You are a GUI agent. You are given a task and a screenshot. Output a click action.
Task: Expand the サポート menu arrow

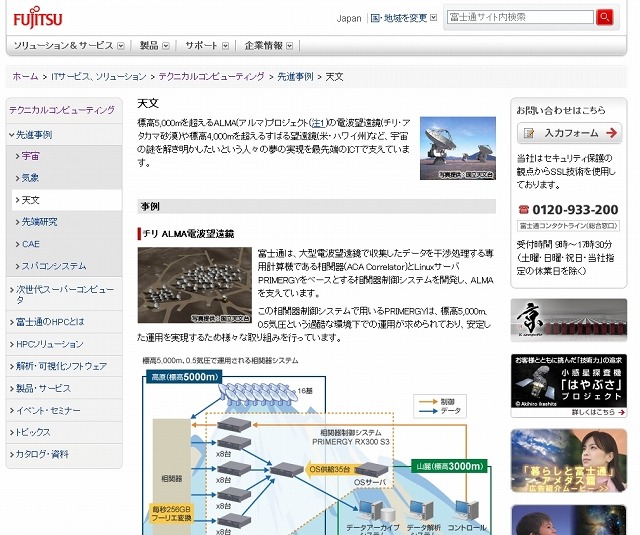click(x=225, y=46)
